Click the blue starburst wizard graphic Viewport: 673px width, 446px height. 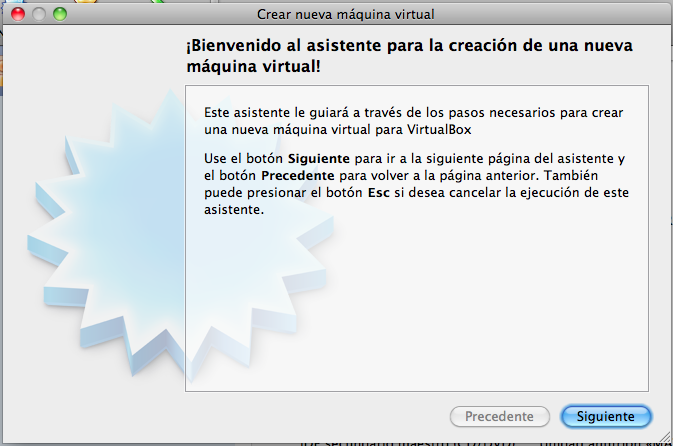click(180, 236)
